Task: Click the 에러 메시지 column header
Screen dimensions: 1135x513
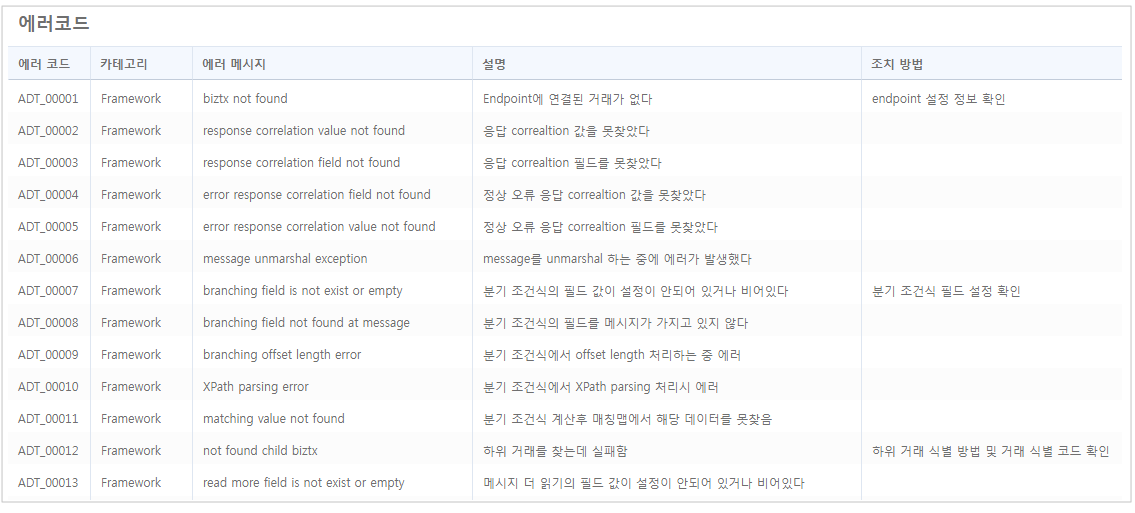Action: pyautogui.click(x=234, y=64)
